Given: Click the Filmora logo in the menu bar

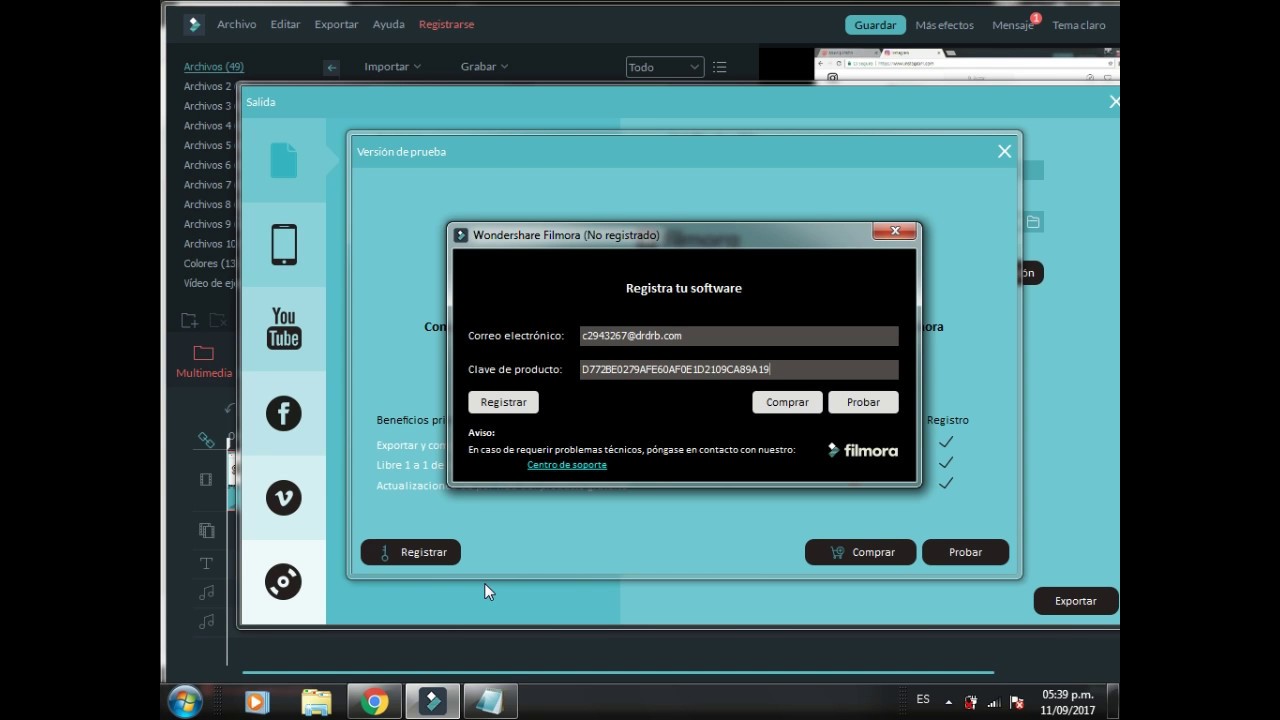Looking at the screenshot, I should point(194,25).
